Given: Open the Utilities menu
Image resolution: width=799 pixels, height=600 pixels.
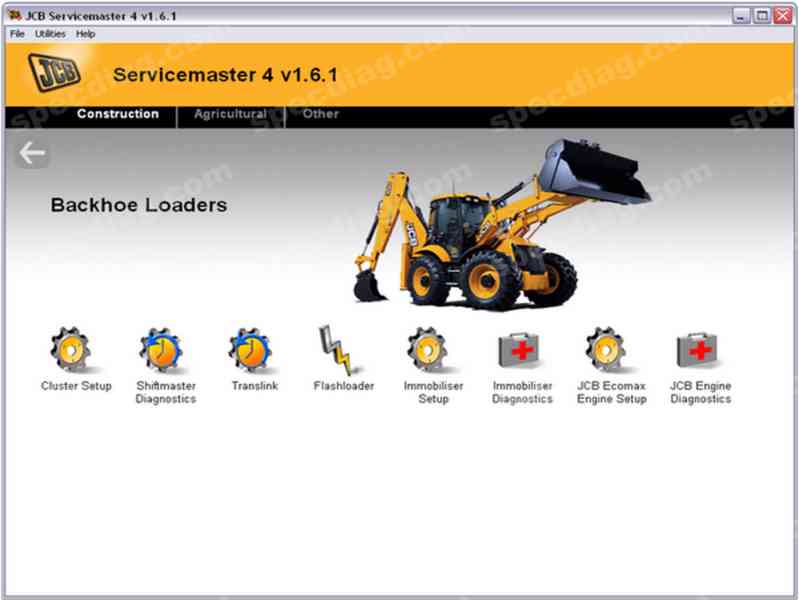Looking at the screenshot, I should point(50,34).
